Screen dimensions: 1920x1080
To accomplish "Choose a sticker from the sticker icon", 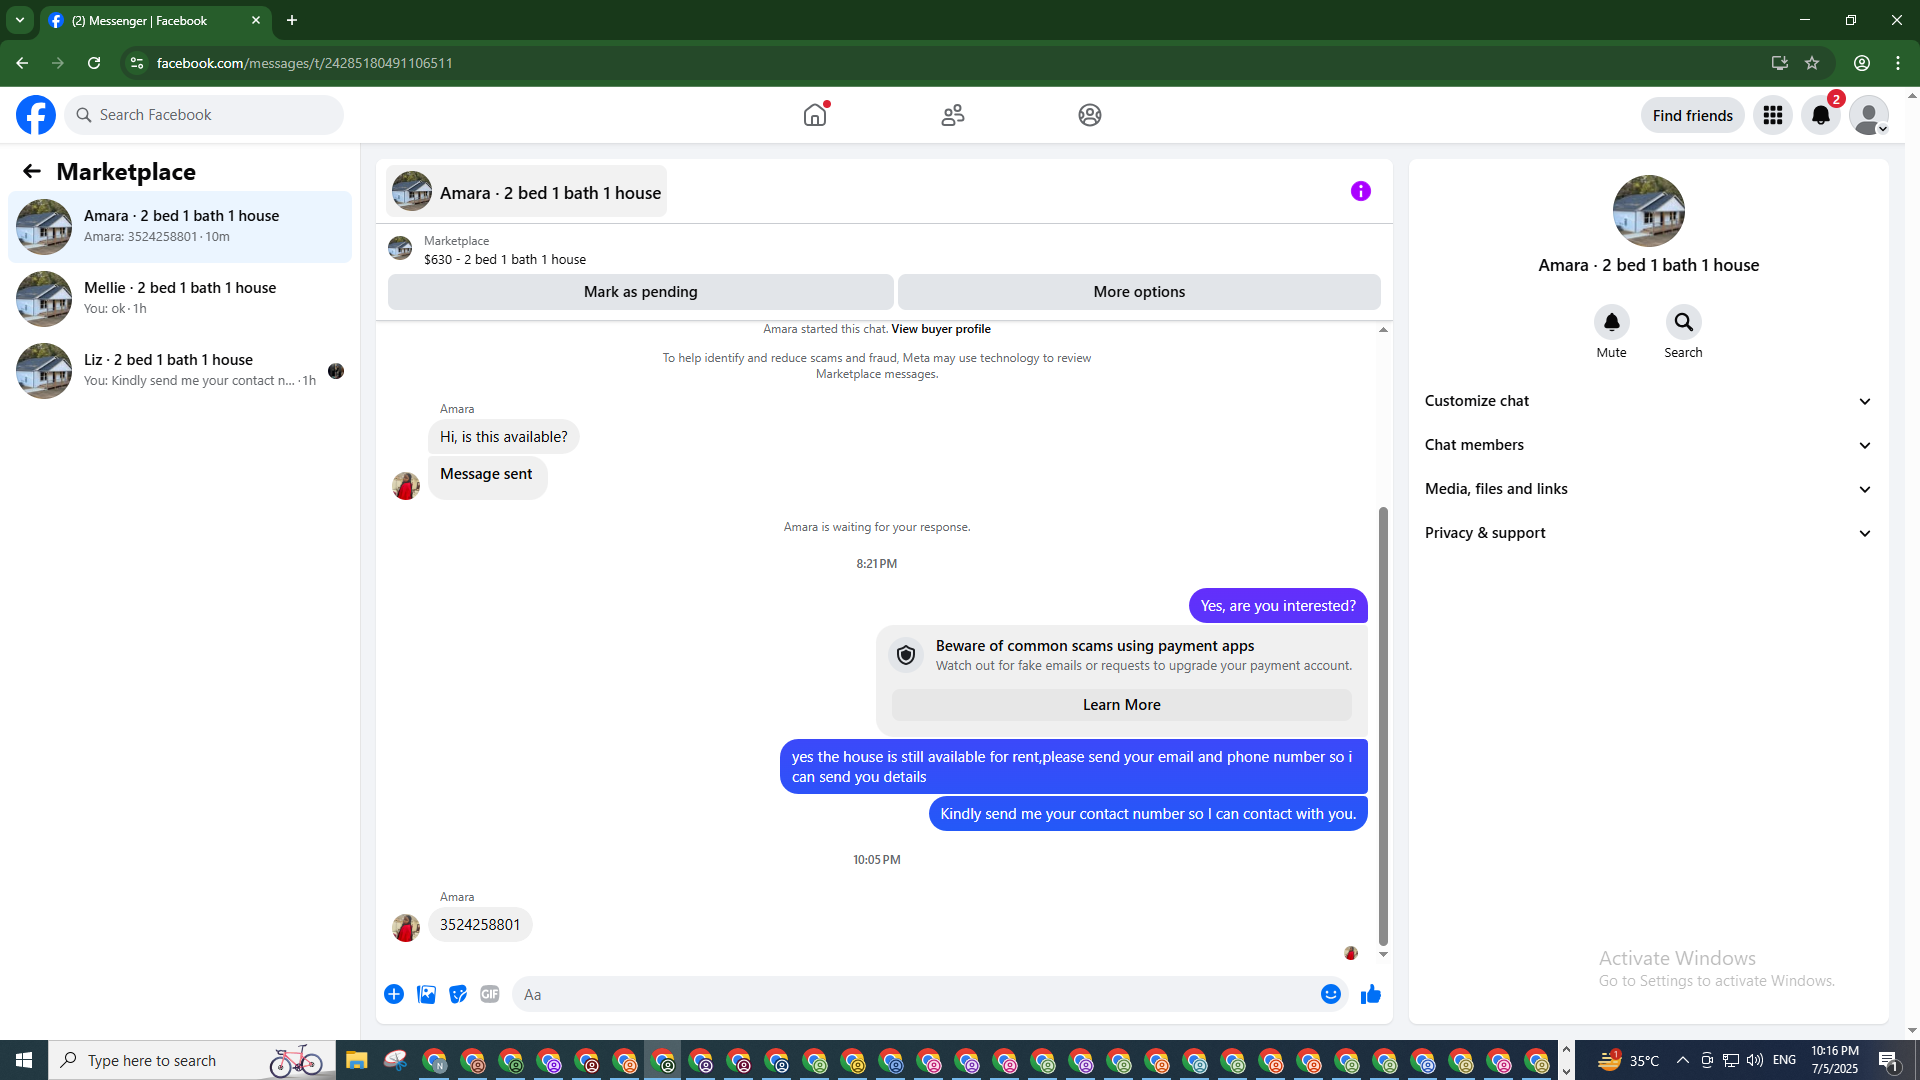I will [x=458, y=994].
